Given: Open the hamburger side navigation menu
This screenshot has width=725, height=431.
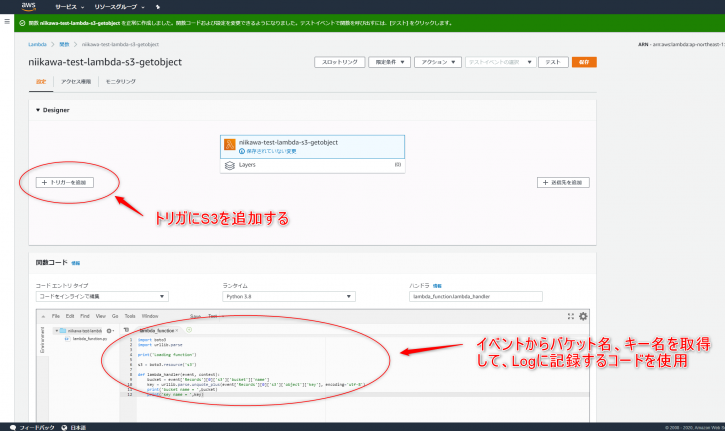Looking at the screenshot, I should tap(7, 21).
